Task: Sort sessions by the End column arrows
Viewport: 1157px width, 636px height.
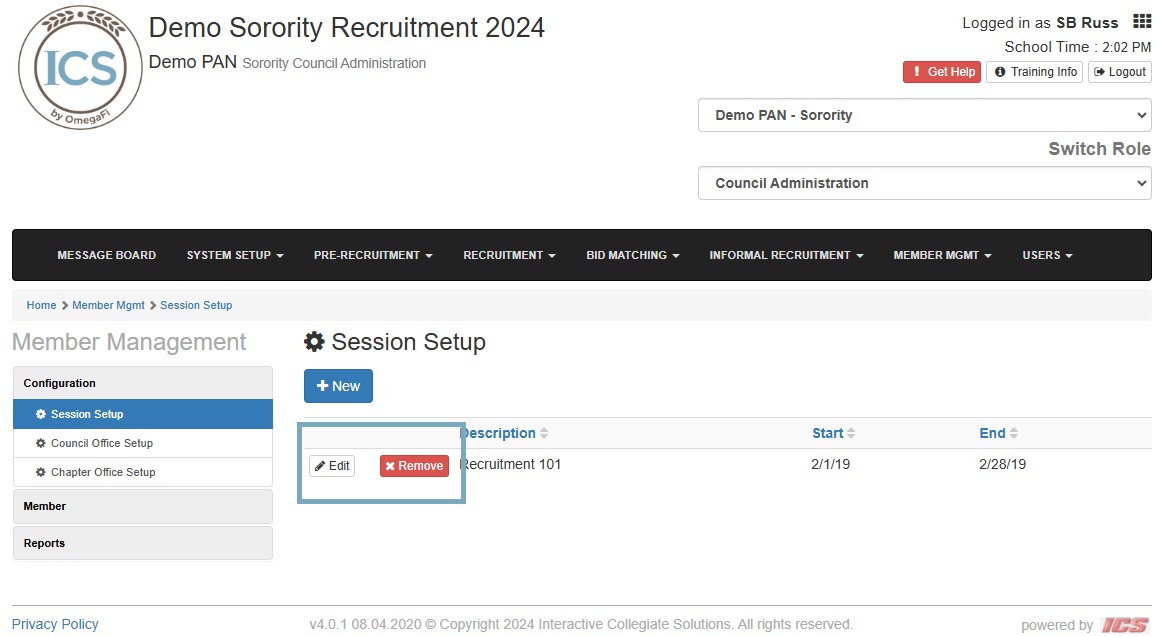Action: point(1013,433)
